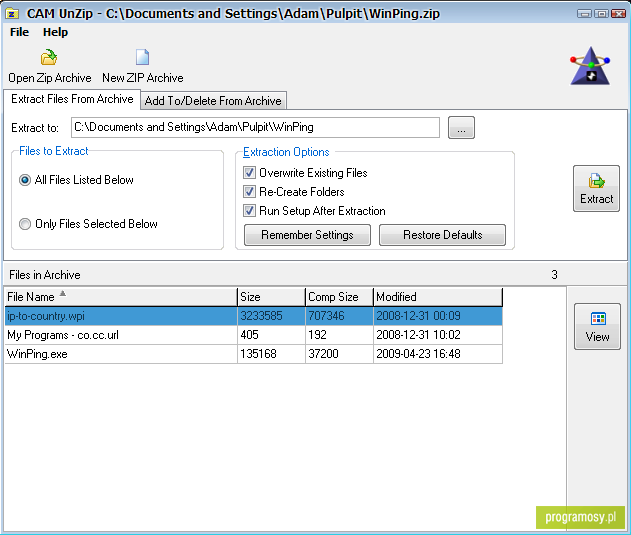
Task: Select All Files Listed Below option
Action: (x=76, y=180)
